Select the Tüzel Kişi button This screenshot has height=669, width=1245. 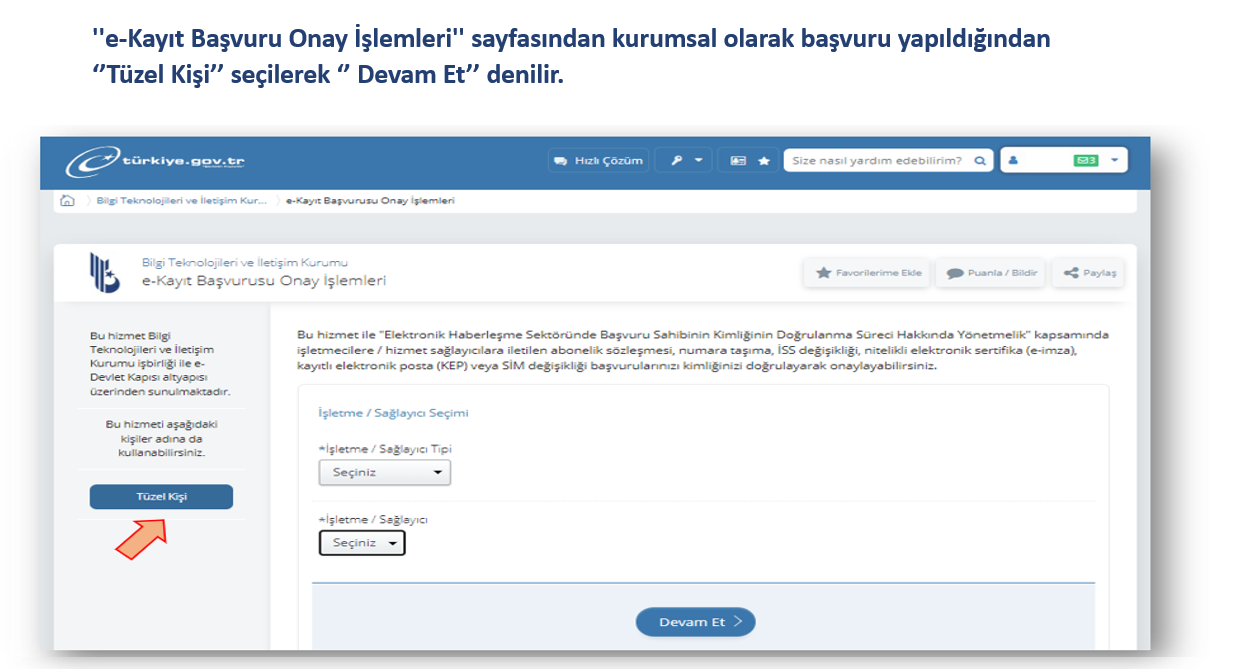(x=161, y=497)
